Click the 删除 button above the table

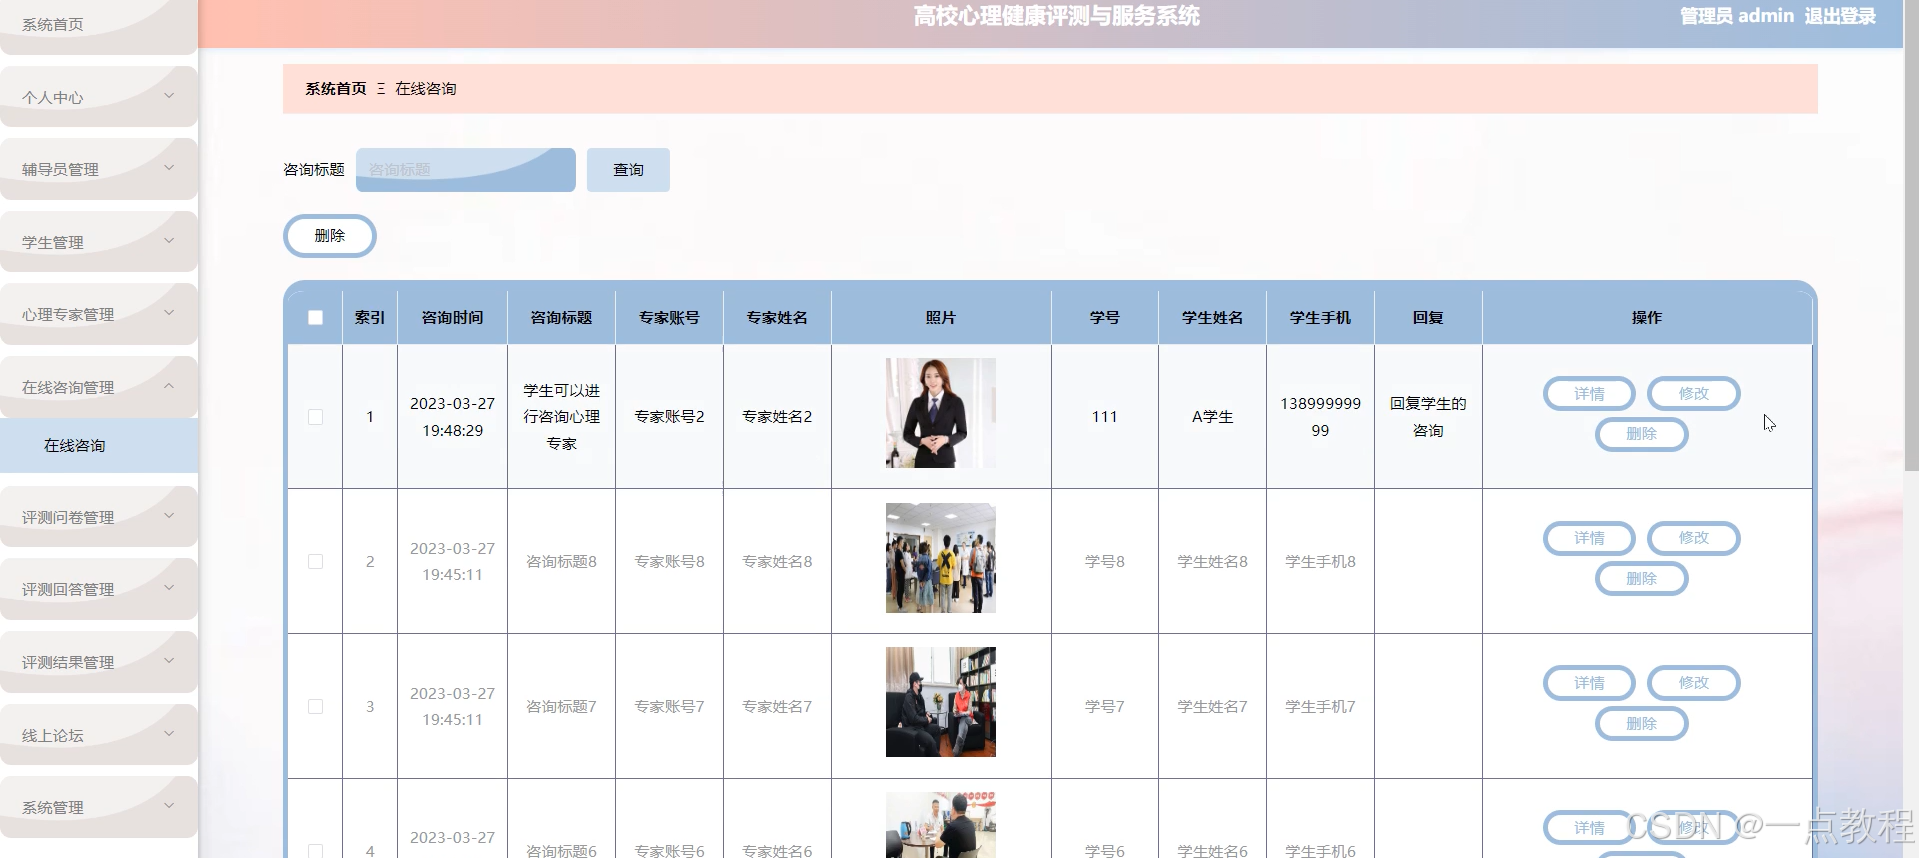[x=330, y=236]
